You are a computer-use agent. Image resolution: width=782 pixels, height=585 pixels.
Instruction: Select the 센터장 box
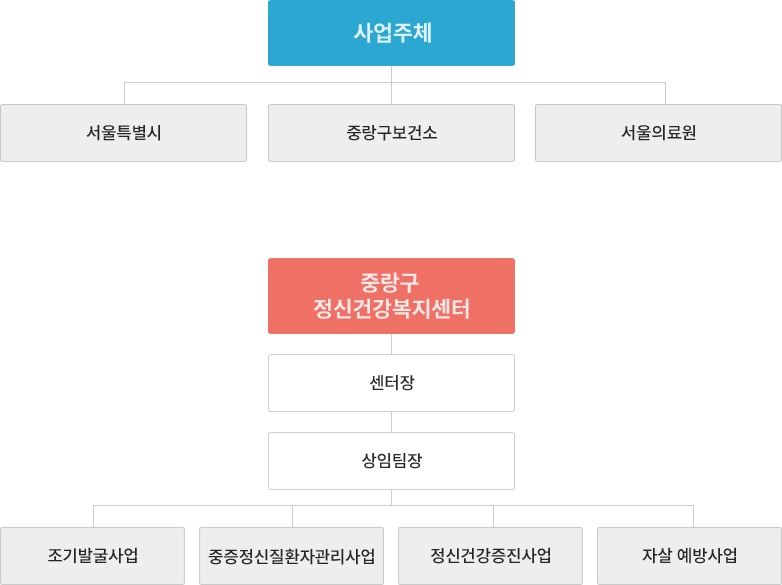391,383
